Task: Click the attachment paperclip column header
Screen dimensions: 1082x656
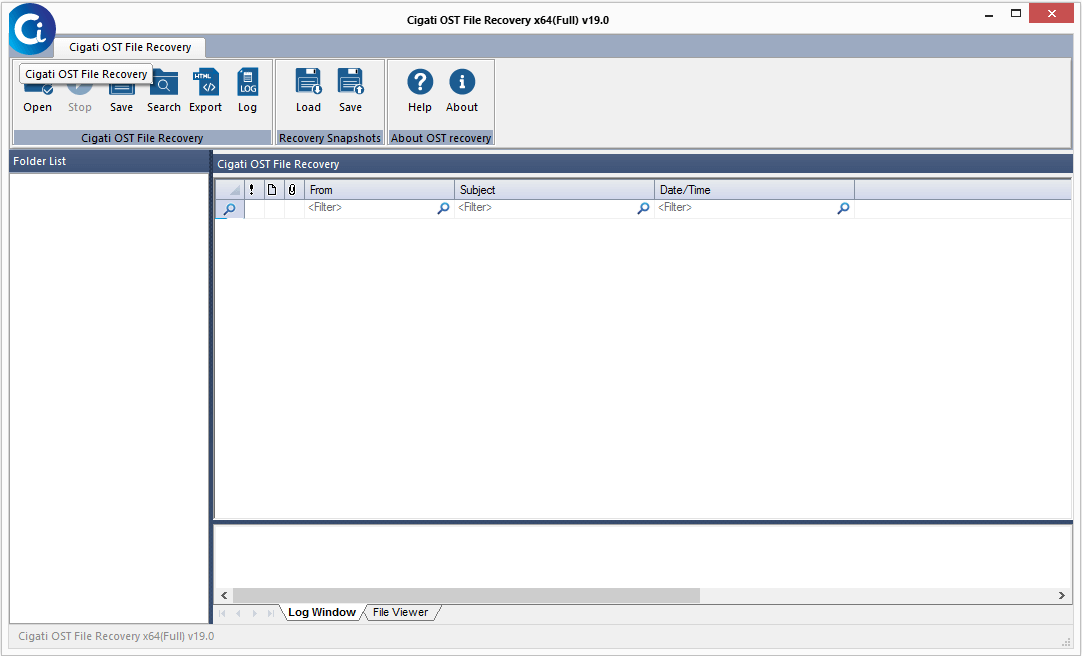Action: [x=292, y=190]
